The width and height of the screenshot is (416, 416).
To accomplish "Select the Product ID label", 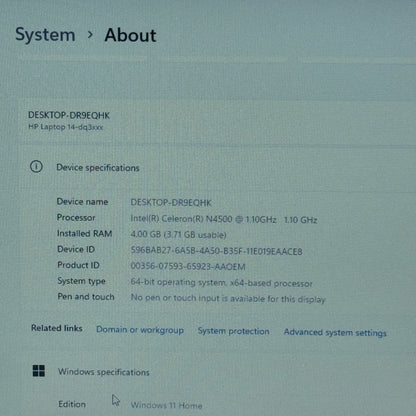I will point(78,265).
